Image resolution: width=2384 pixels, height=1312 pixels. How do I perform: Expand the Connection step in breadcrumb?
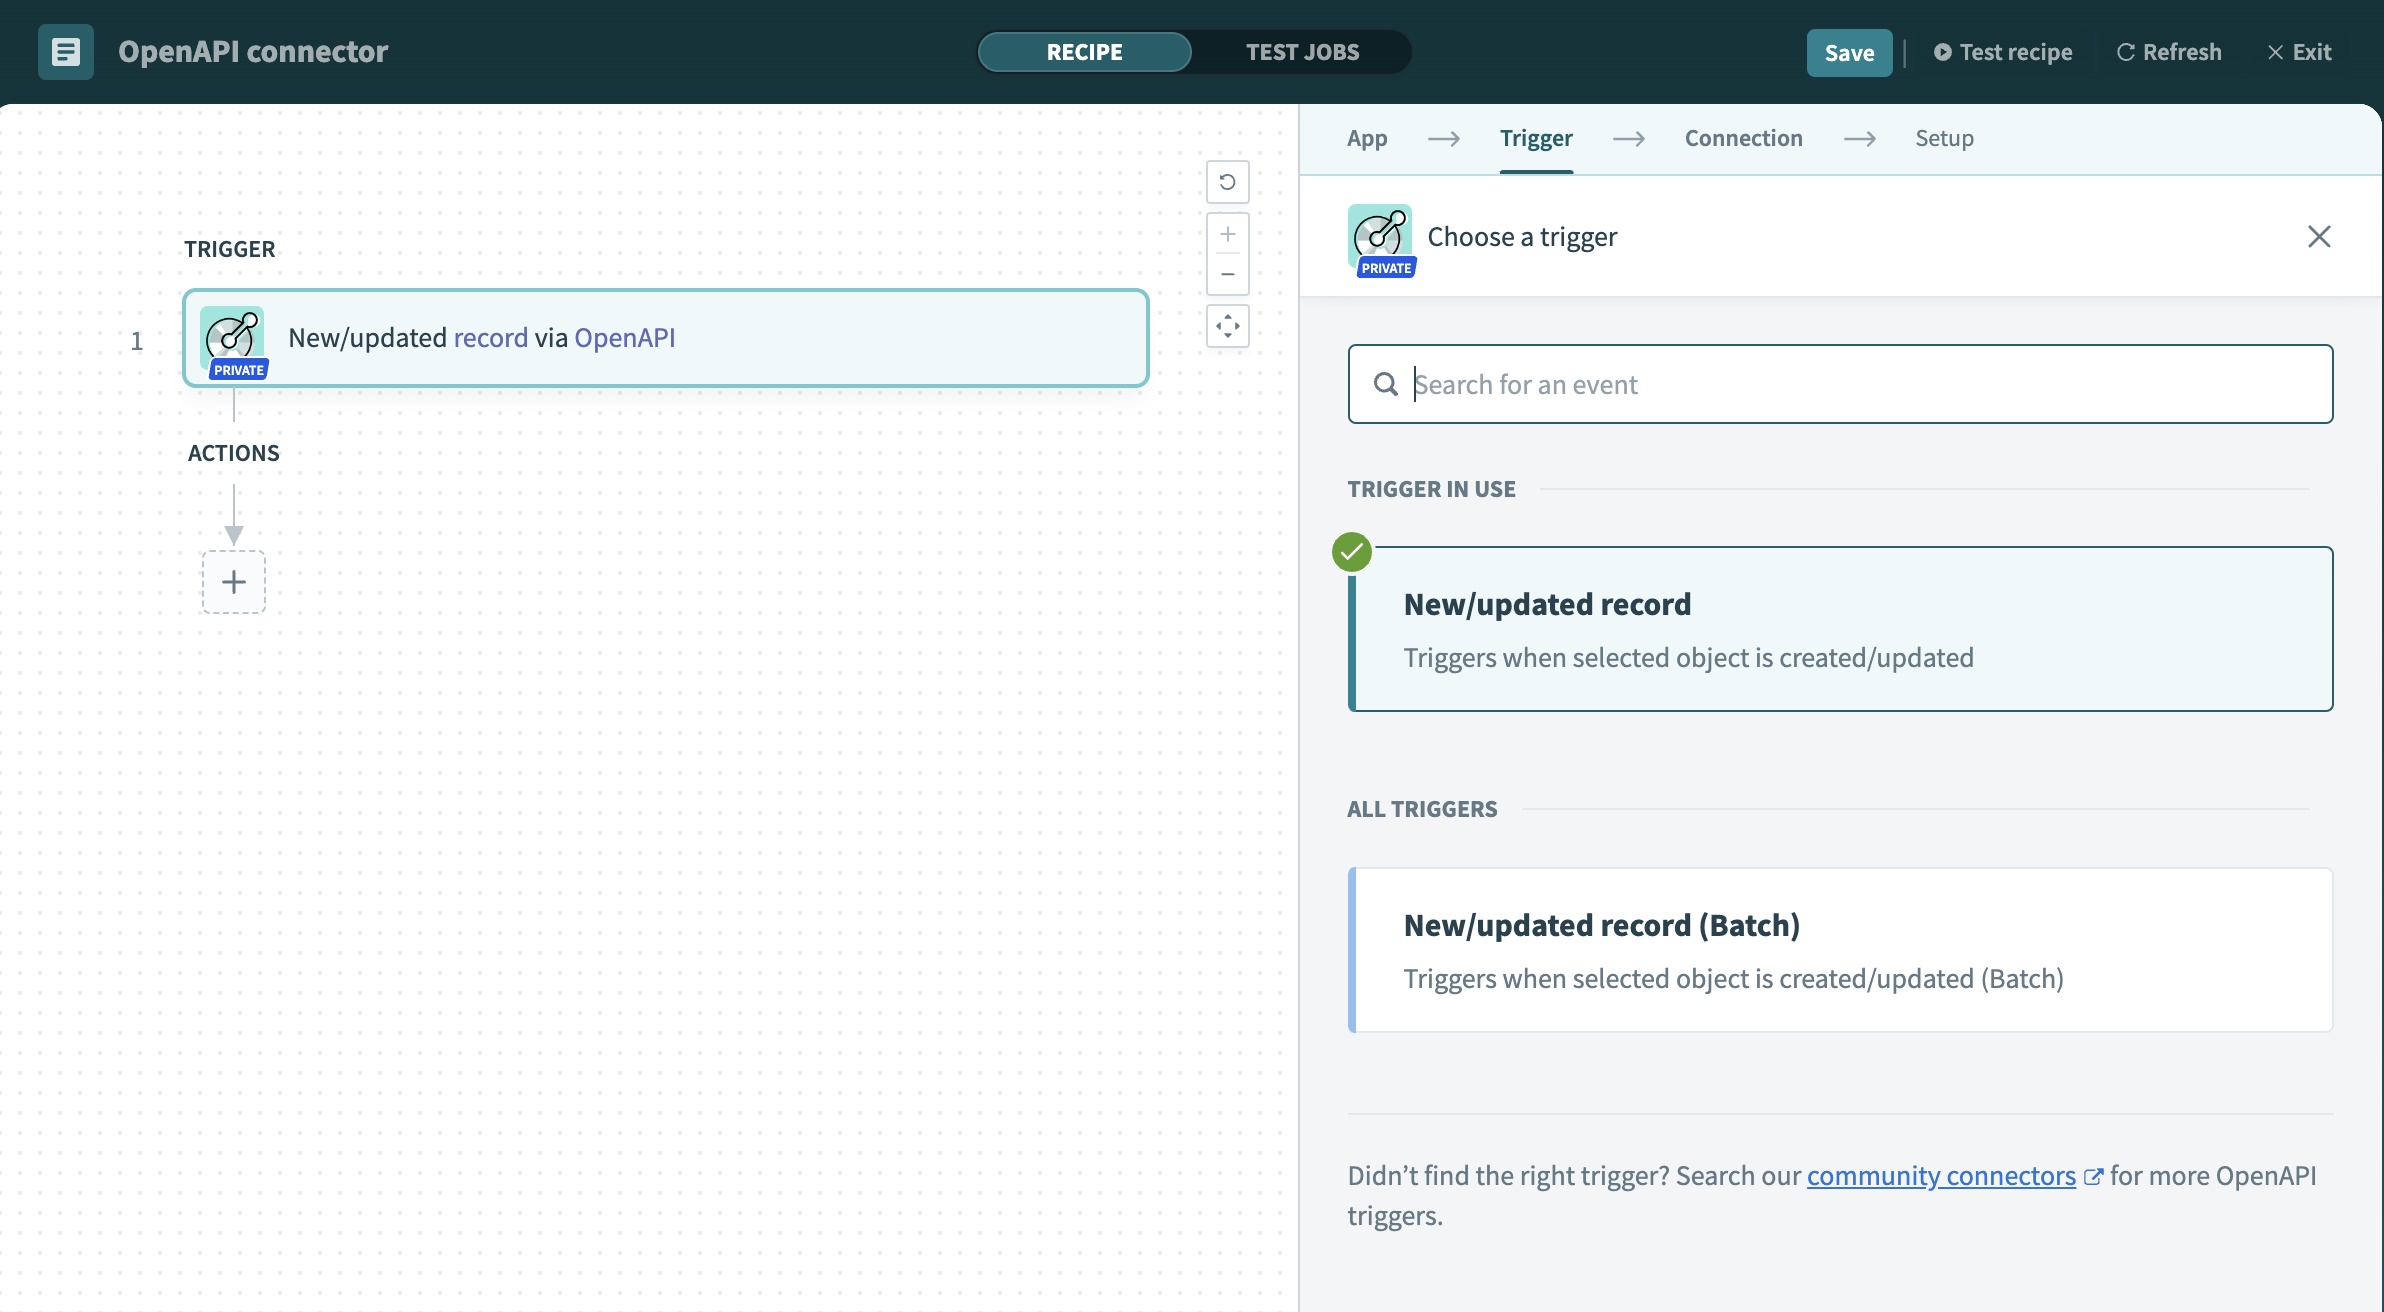[1743, 137]
